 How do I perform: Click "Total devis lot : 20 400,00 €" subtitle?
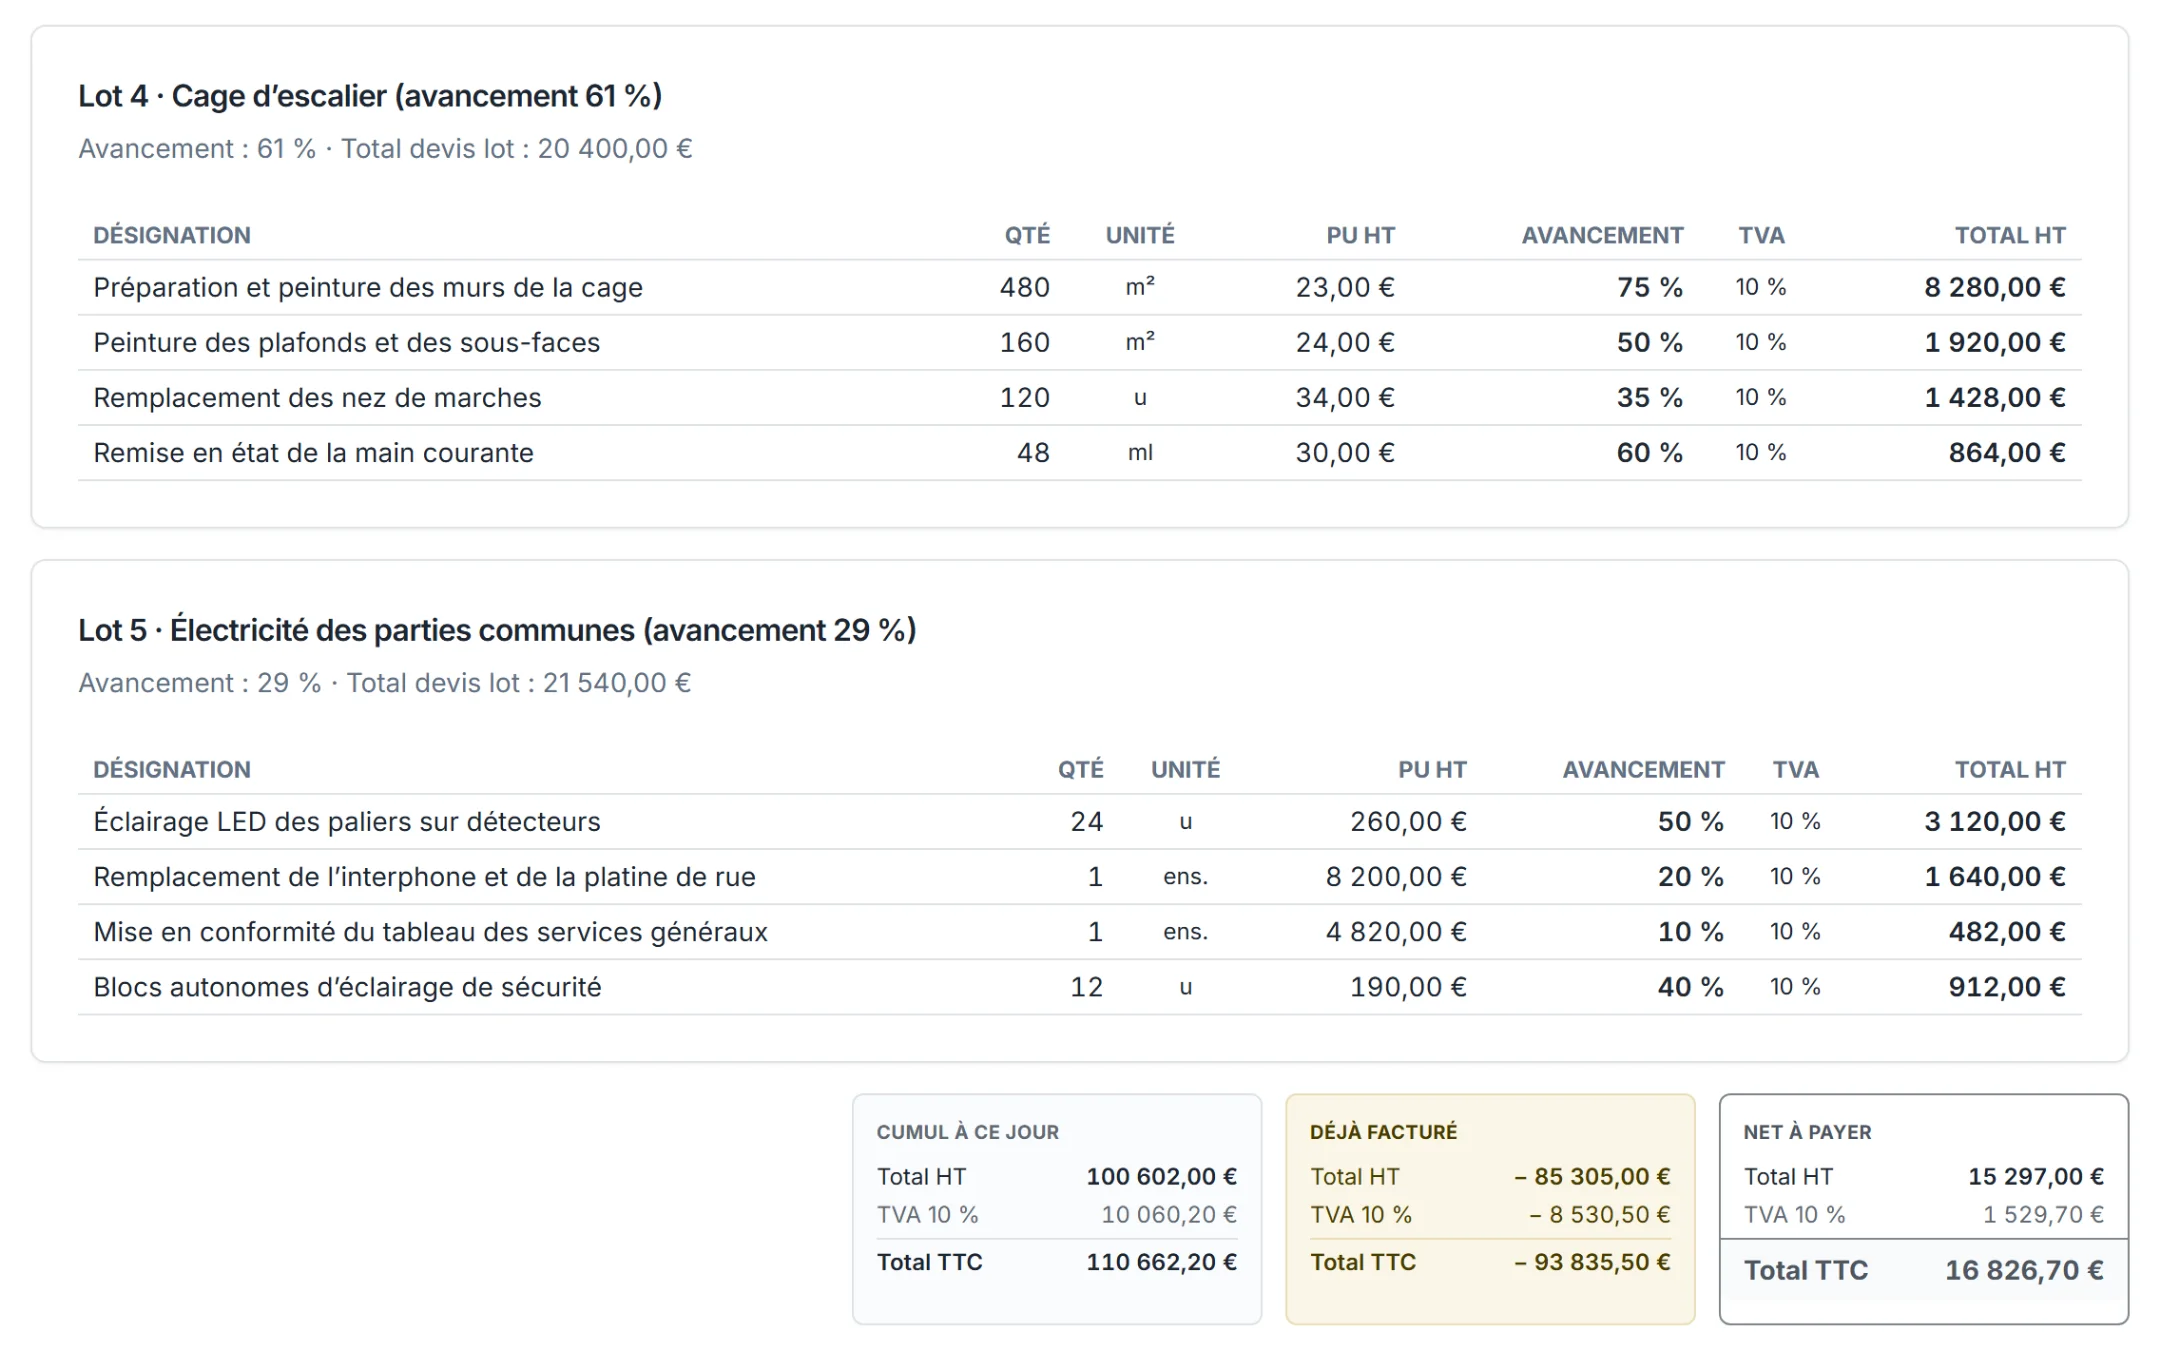point(516,149)
